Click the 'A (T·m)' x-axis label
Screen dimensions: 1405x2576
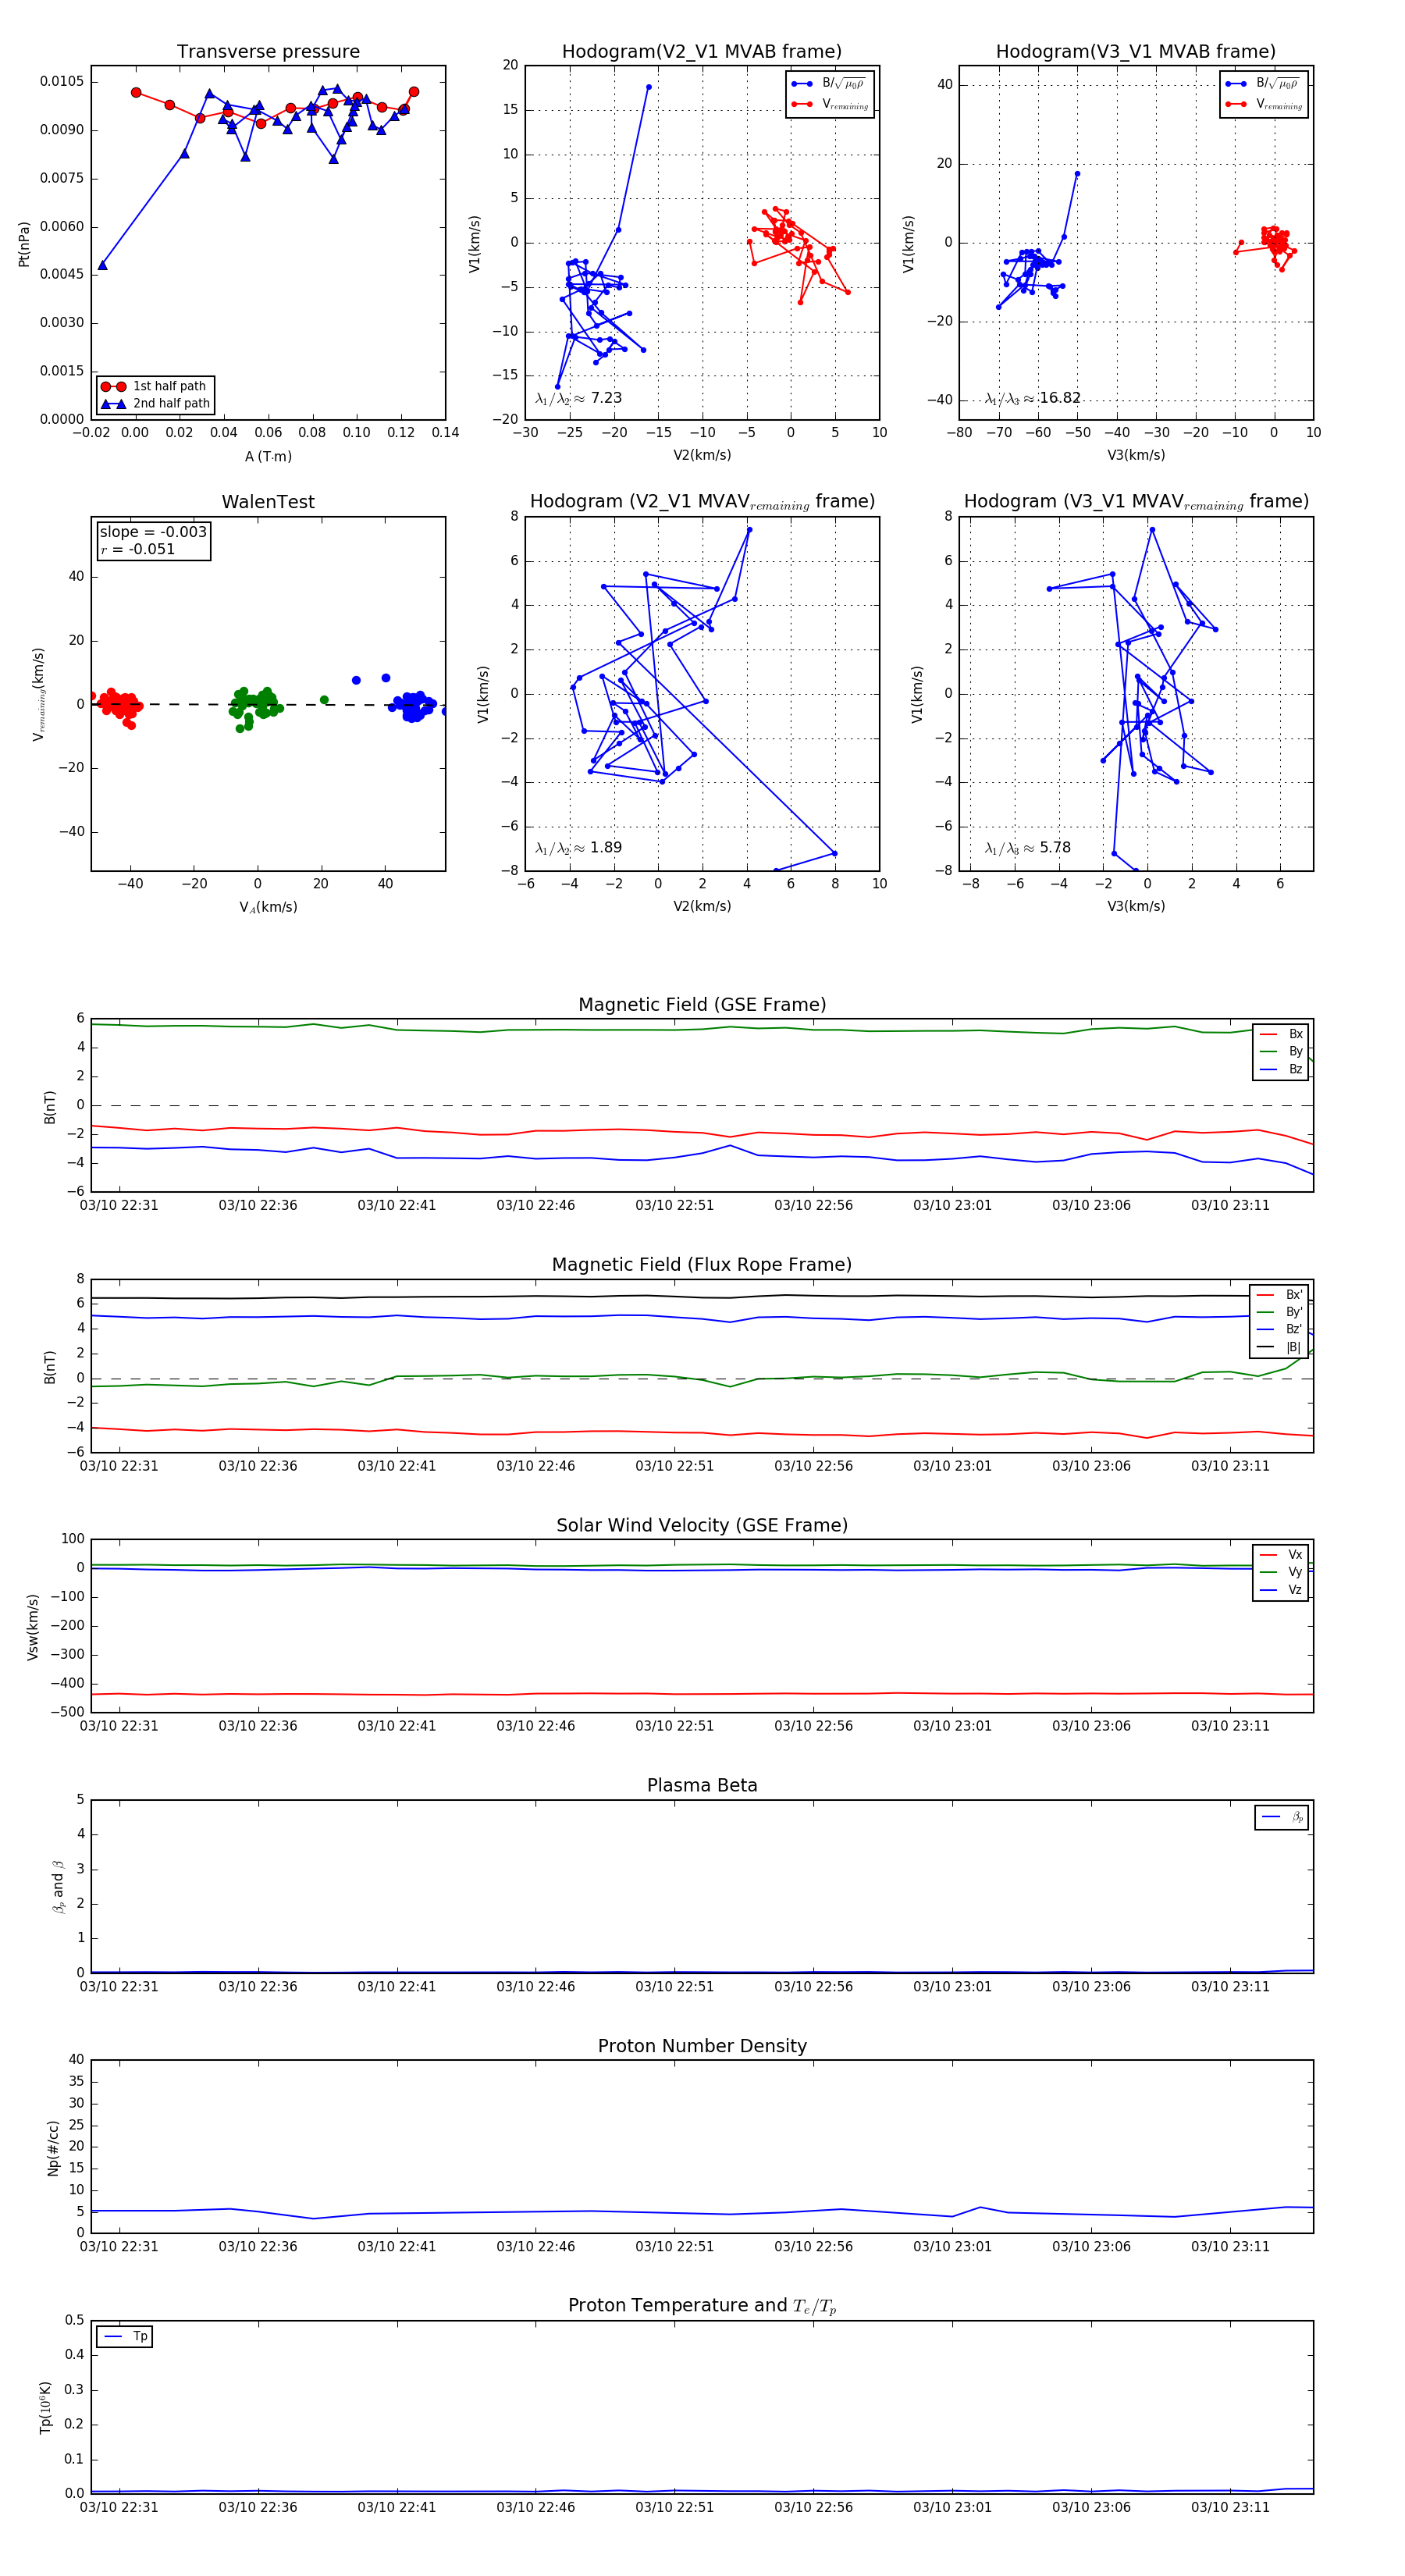point(268,457)
